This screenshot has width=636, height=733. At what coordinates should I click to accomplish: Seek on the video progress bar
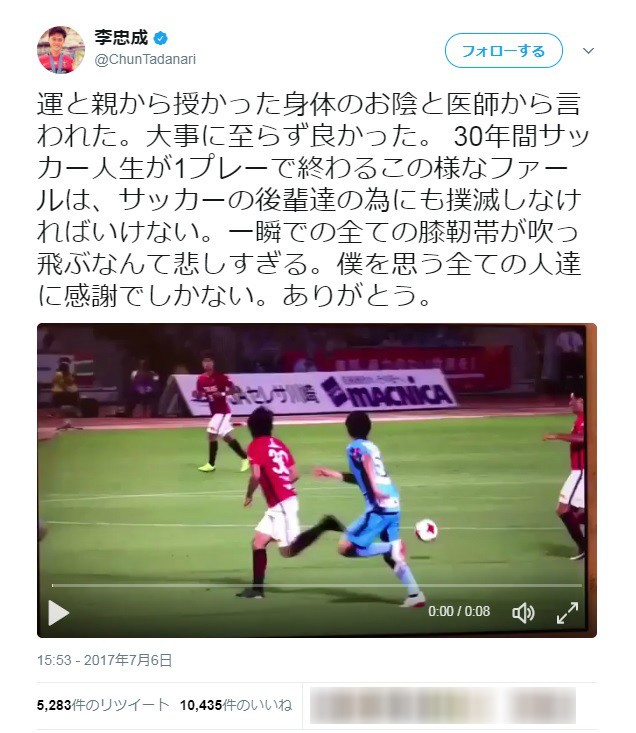click(317, 585)
